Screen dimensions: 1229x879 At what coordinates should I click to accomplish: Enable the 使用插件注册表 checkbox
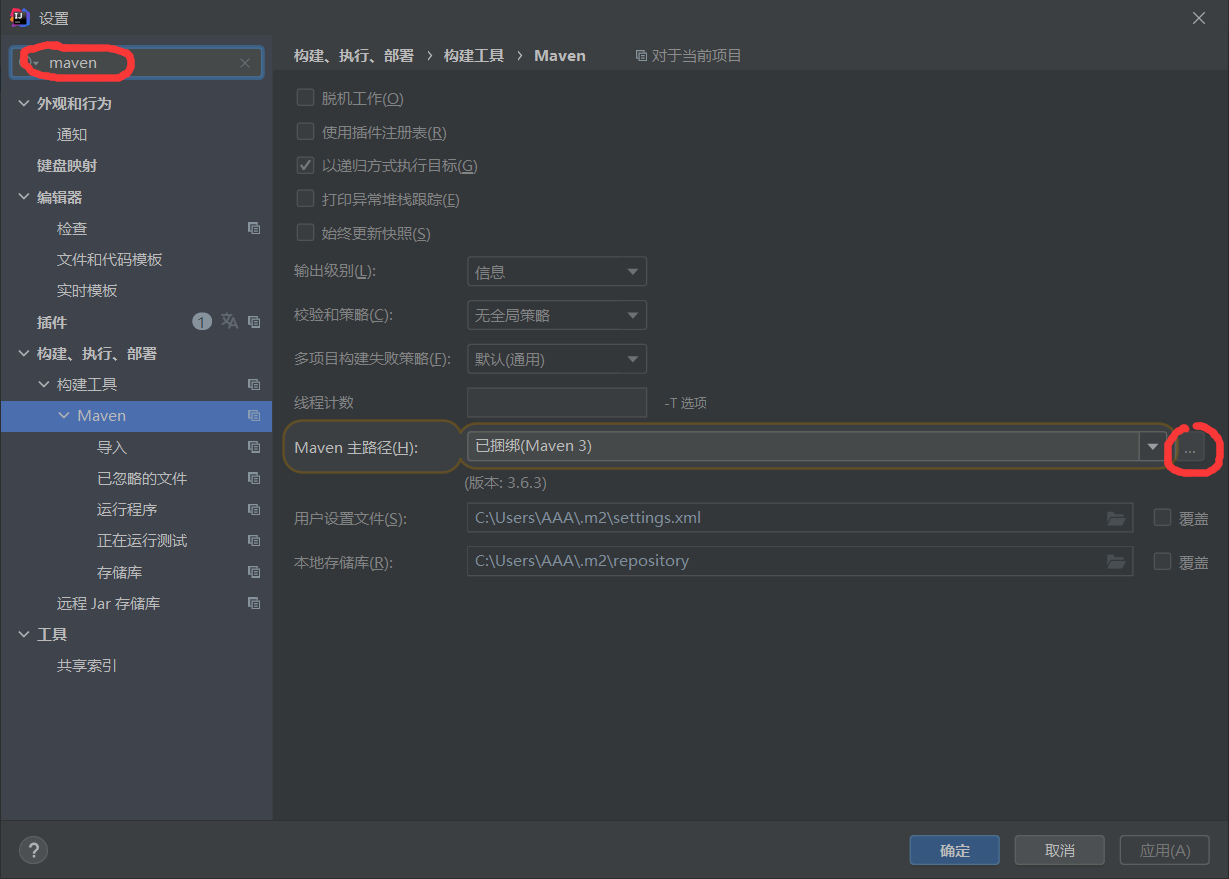[x=306, y=131]
